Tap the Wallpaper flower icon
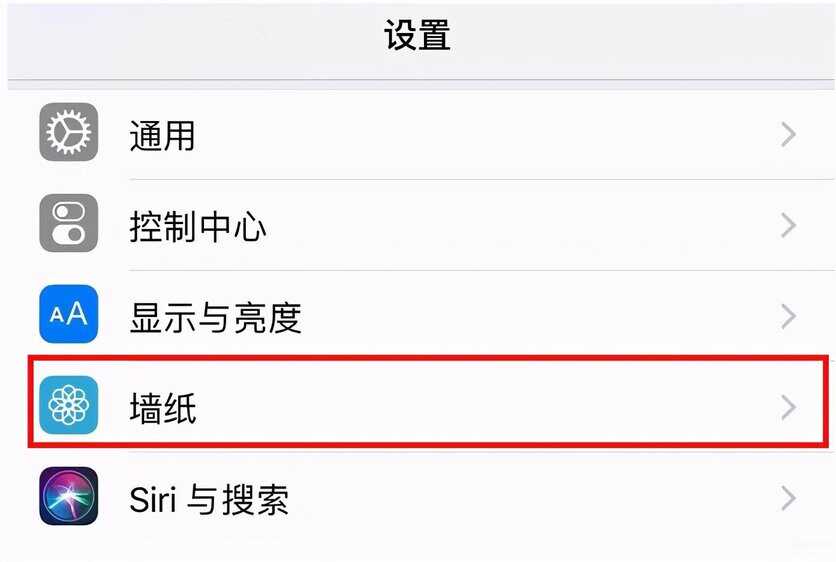Image resolution: width=836 pixels, height=562 pixels. point(69,406)
